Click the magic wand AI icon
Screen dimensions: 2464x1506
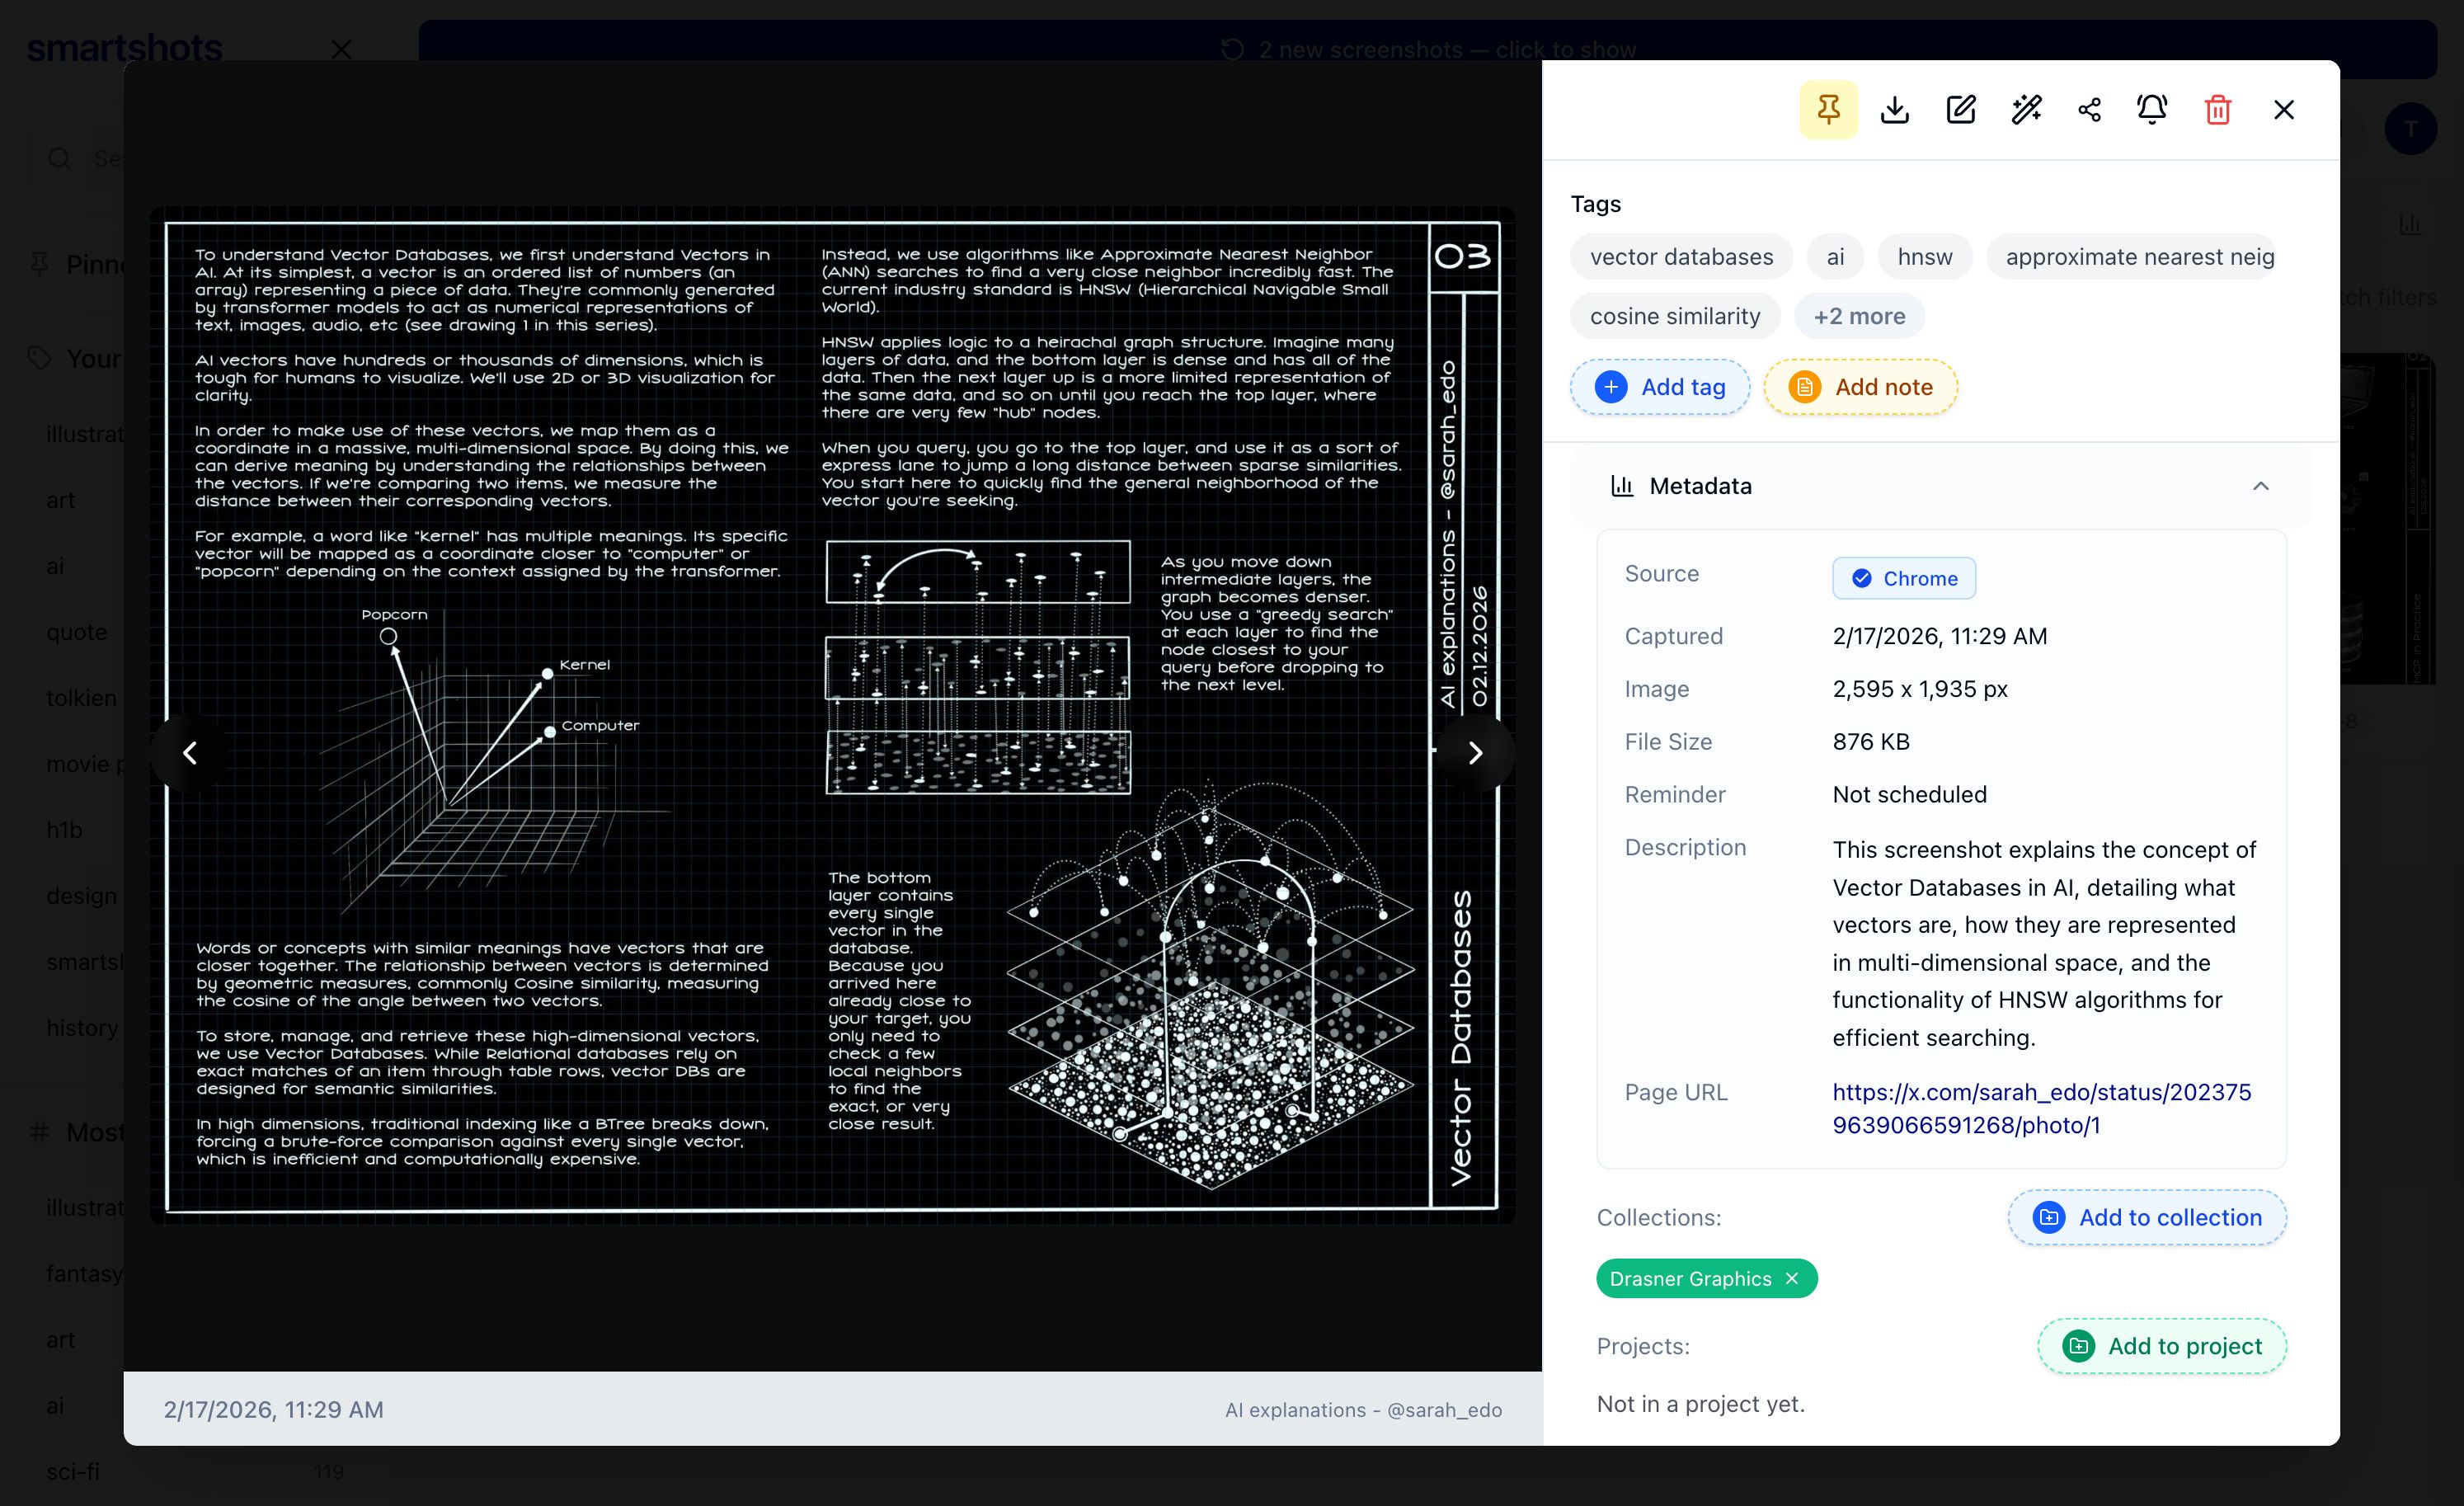(x=2026, y=109)
